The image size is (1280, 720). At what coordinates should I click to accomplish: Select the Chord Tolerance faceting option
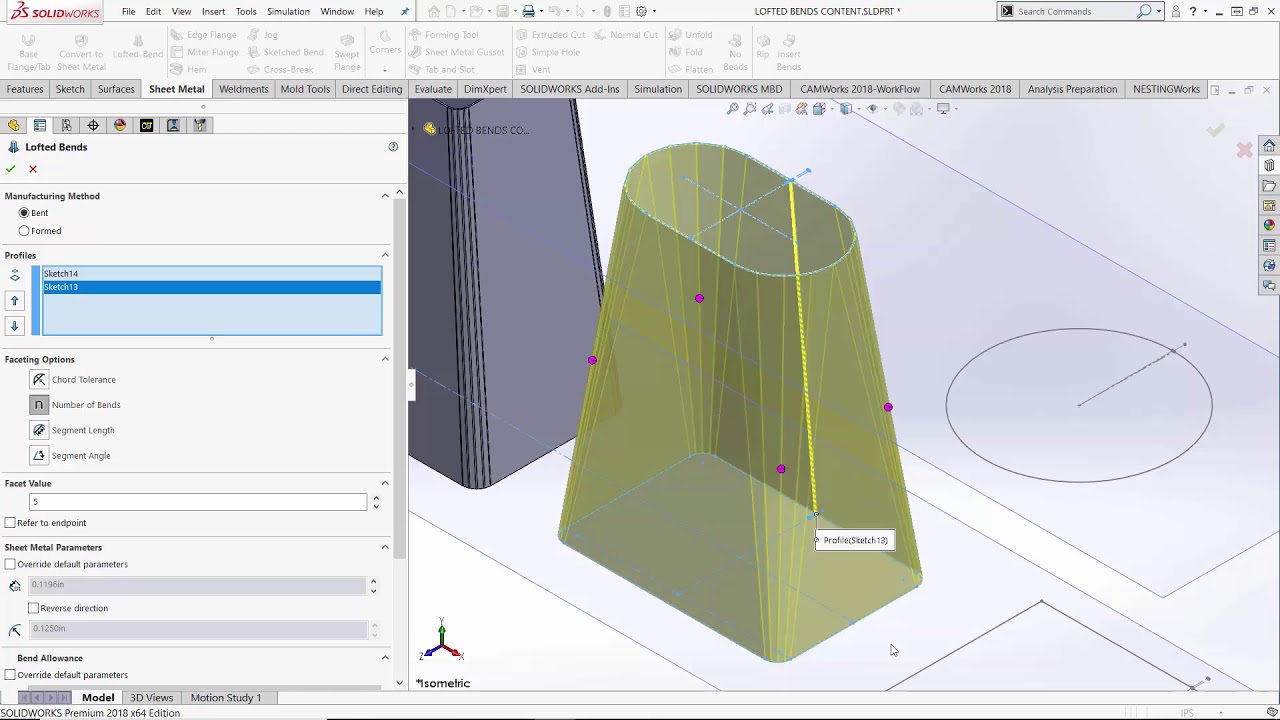coord(39,380)
